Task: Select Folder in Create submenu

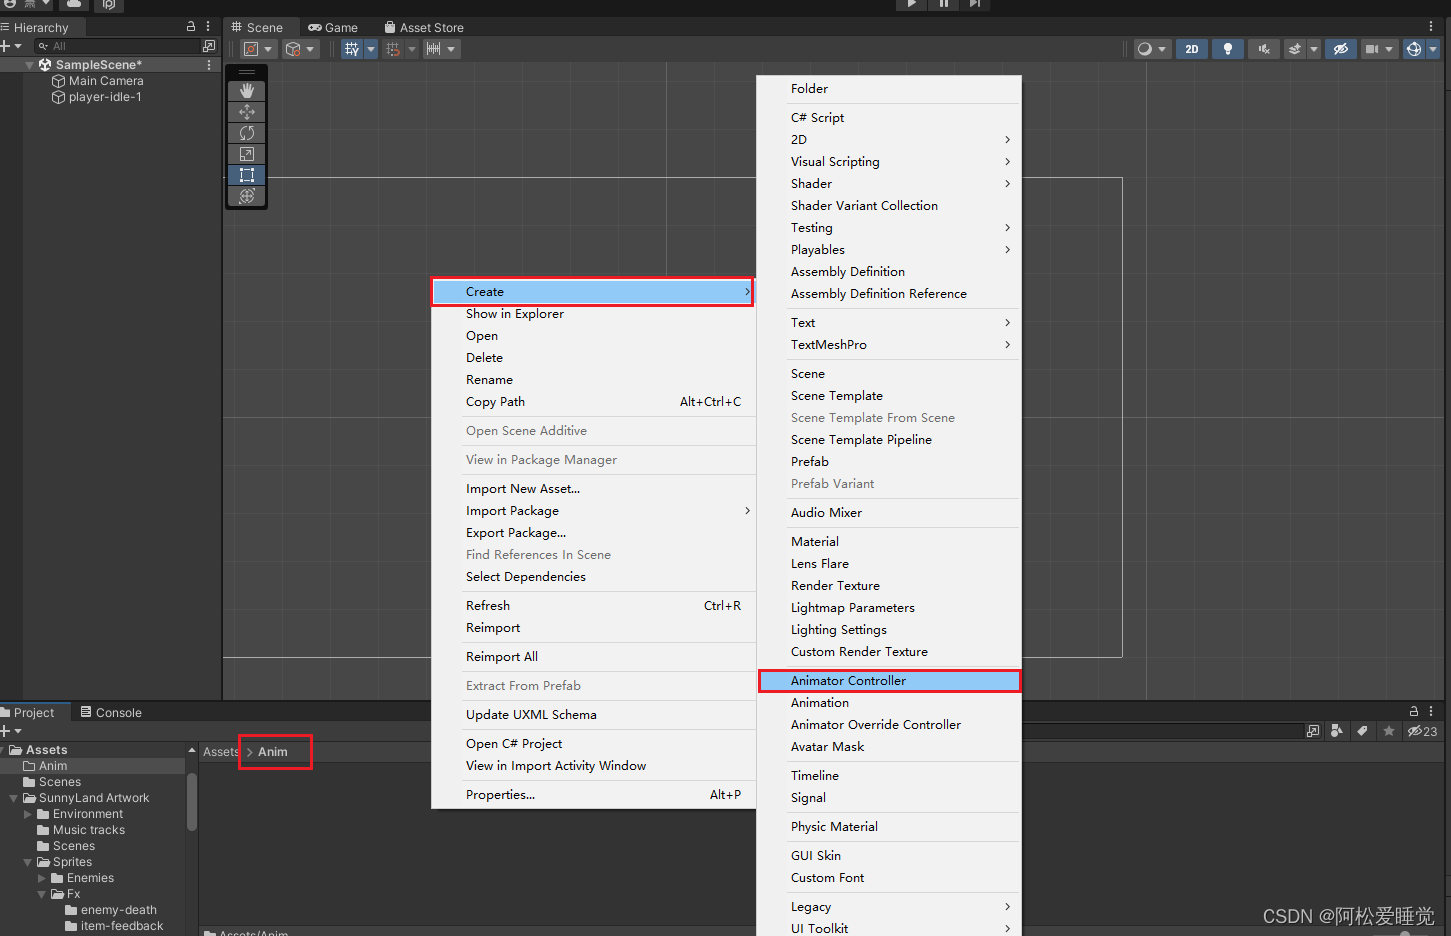Action: point(890,89)
